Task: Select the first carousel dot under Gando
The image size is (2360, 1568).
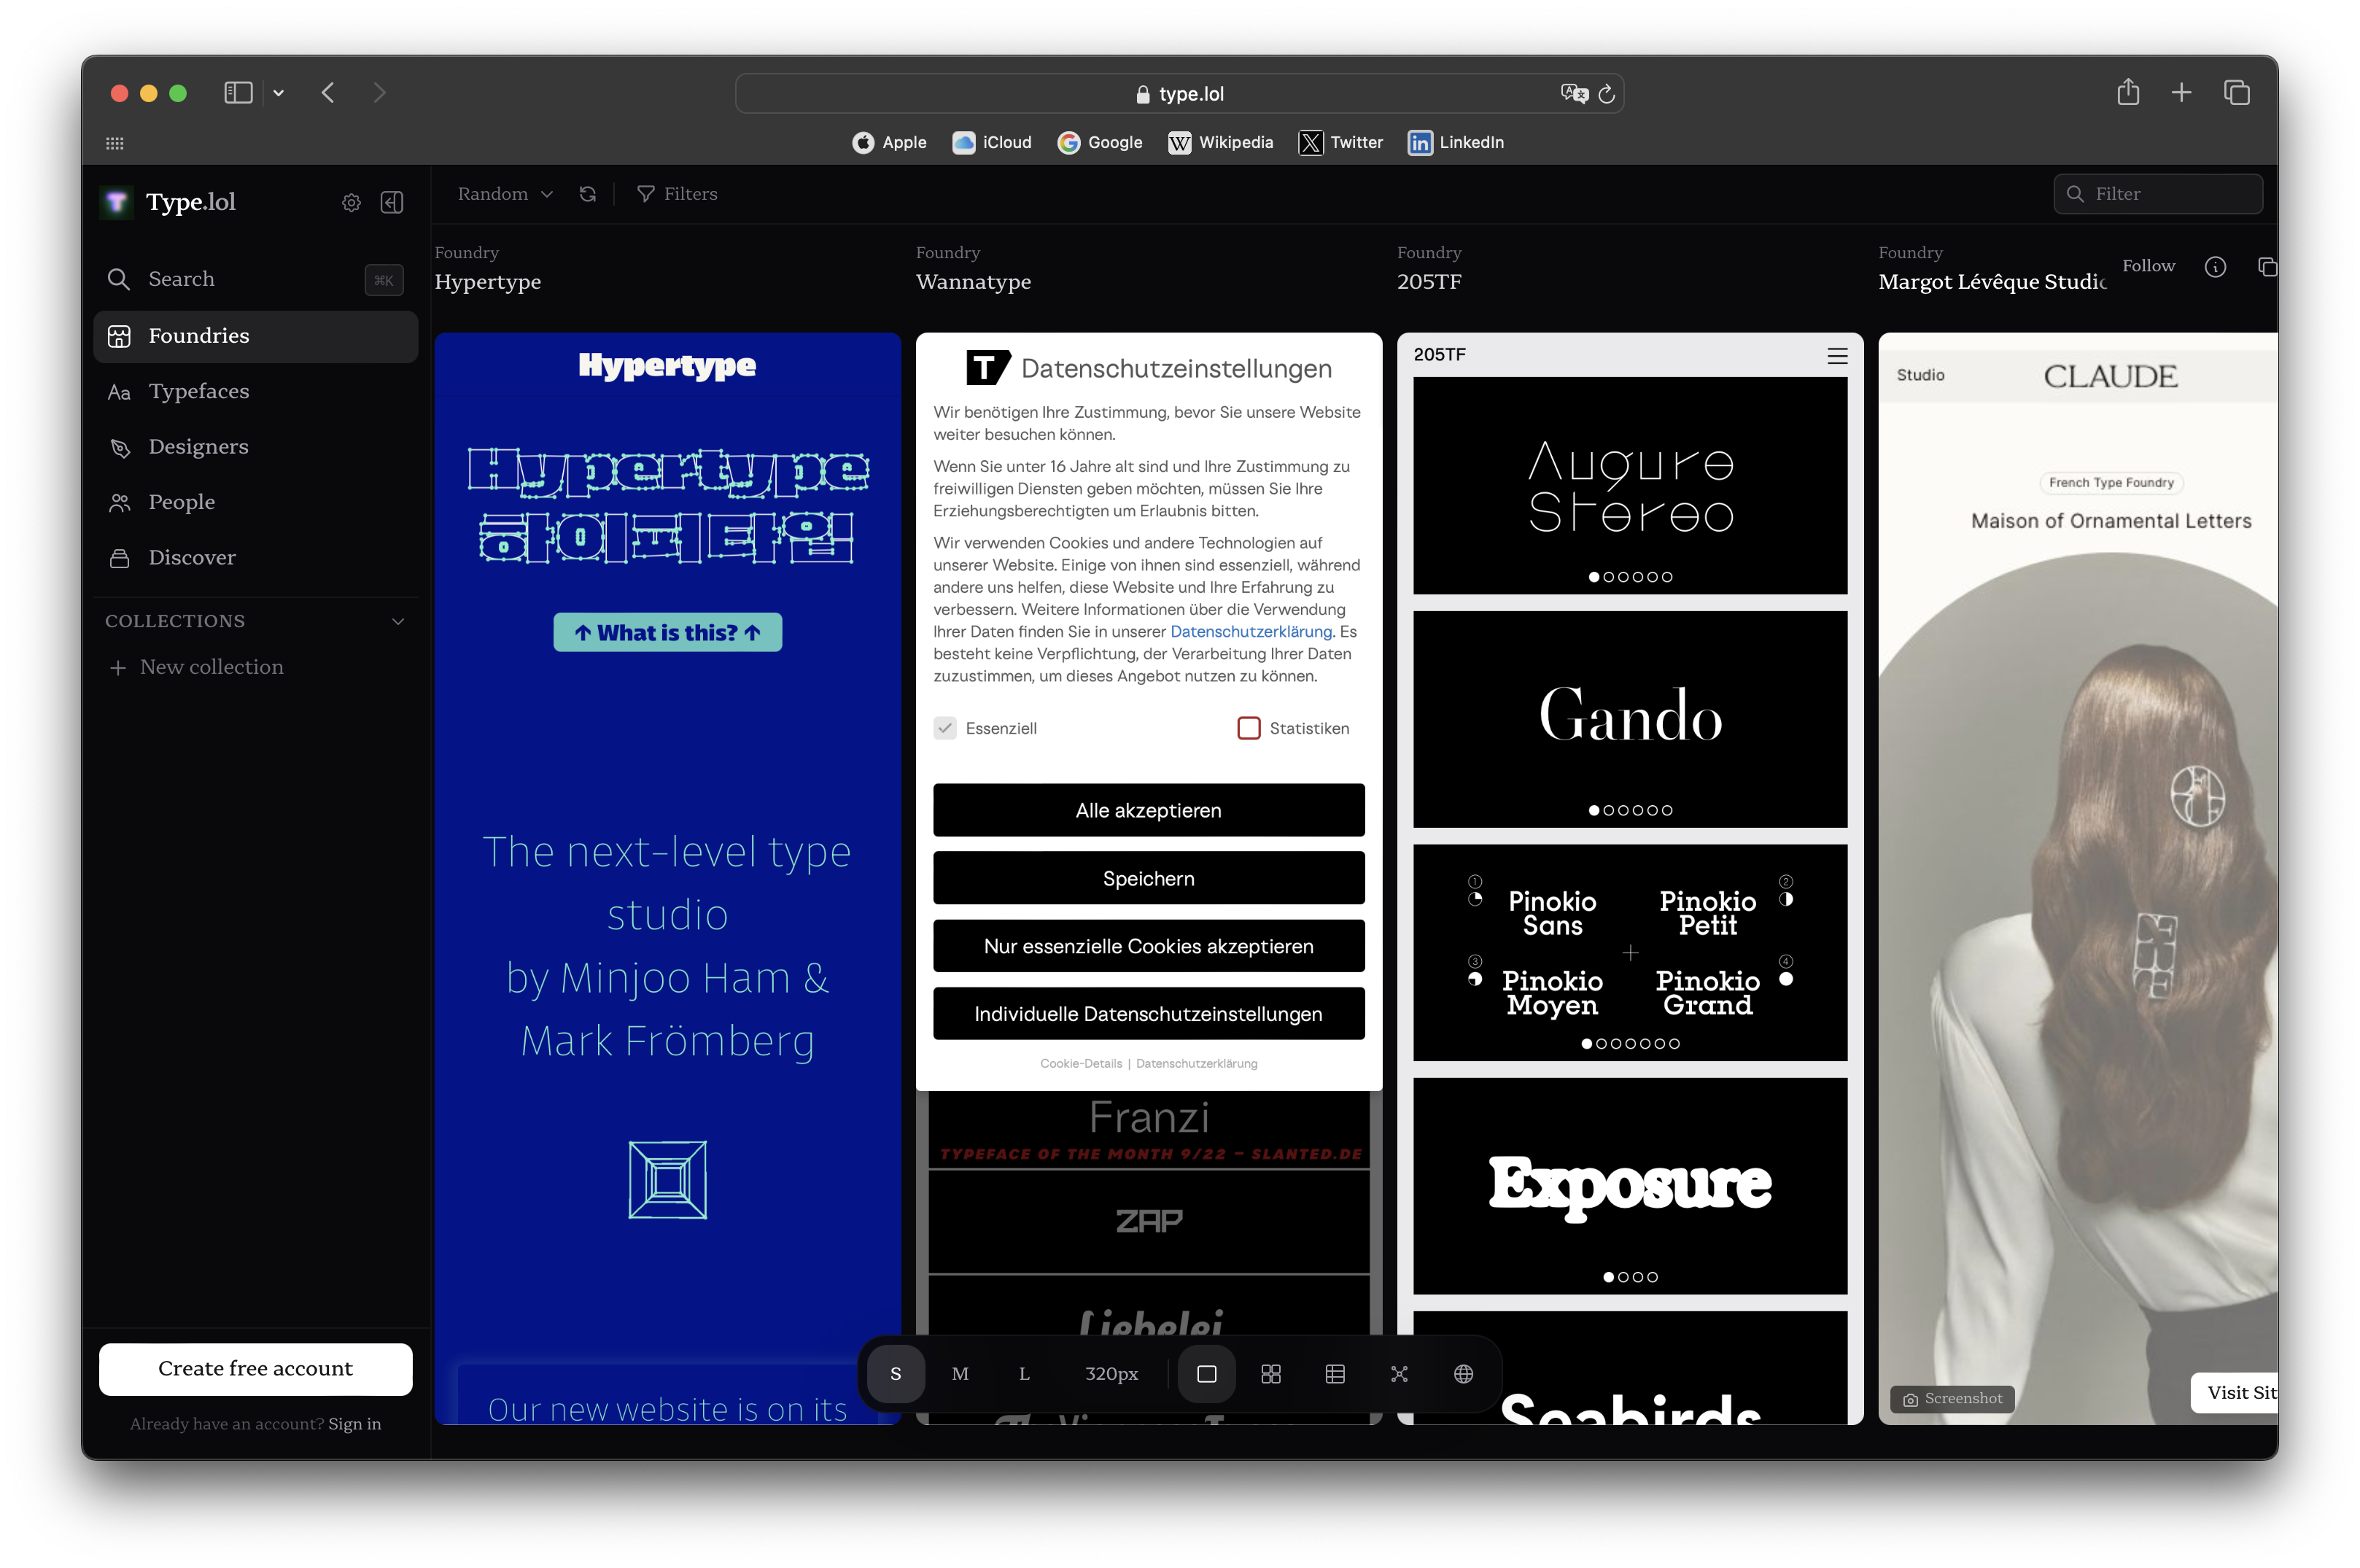Action: pyautogui.click(x=1594, y=811)
